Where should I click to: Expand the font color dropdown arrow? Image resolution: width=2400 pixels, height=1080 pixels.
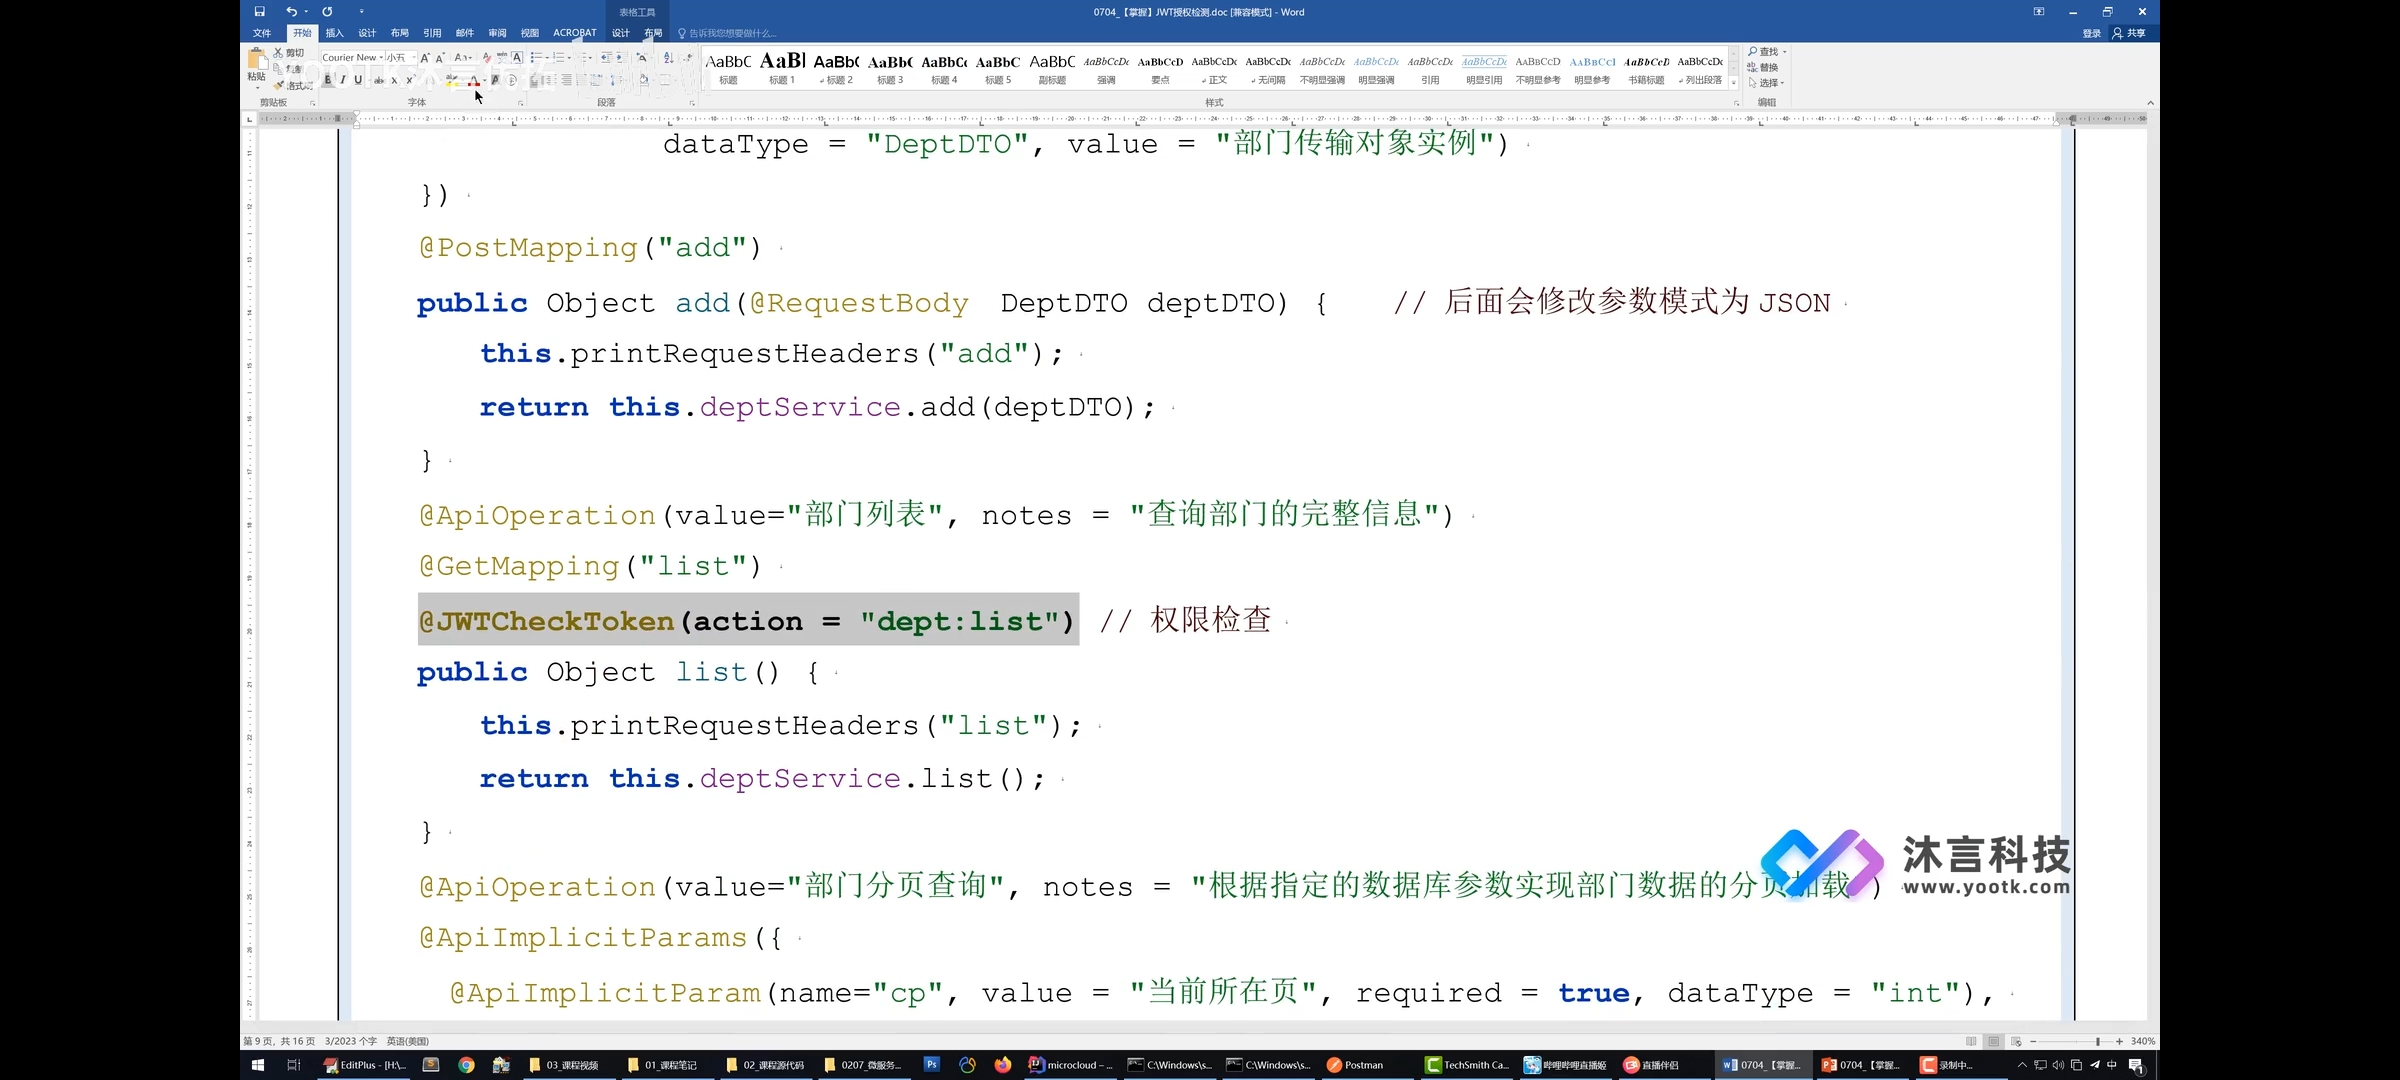point(485,81)
